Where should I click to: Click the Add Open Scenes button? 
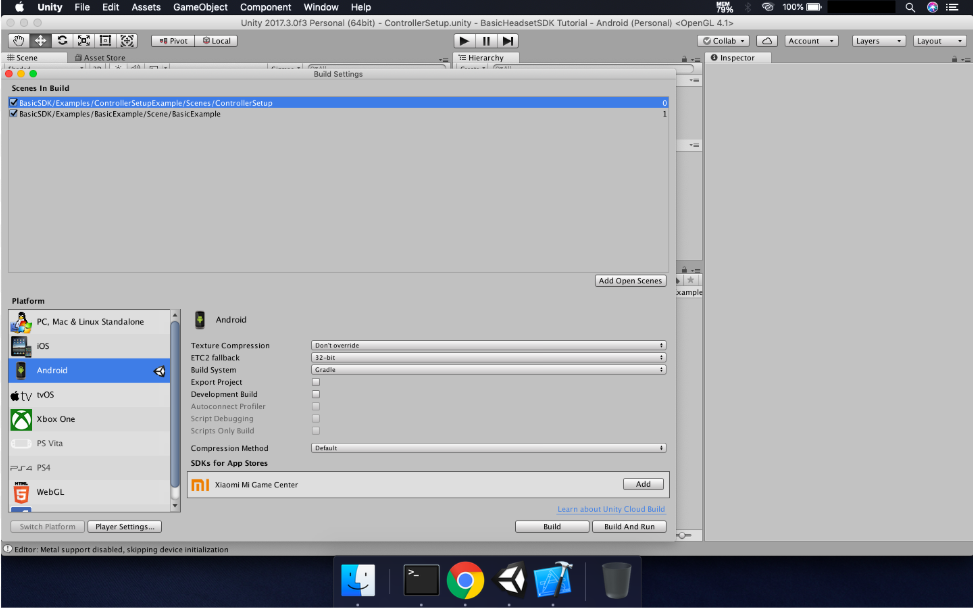[x=630, y=281]
